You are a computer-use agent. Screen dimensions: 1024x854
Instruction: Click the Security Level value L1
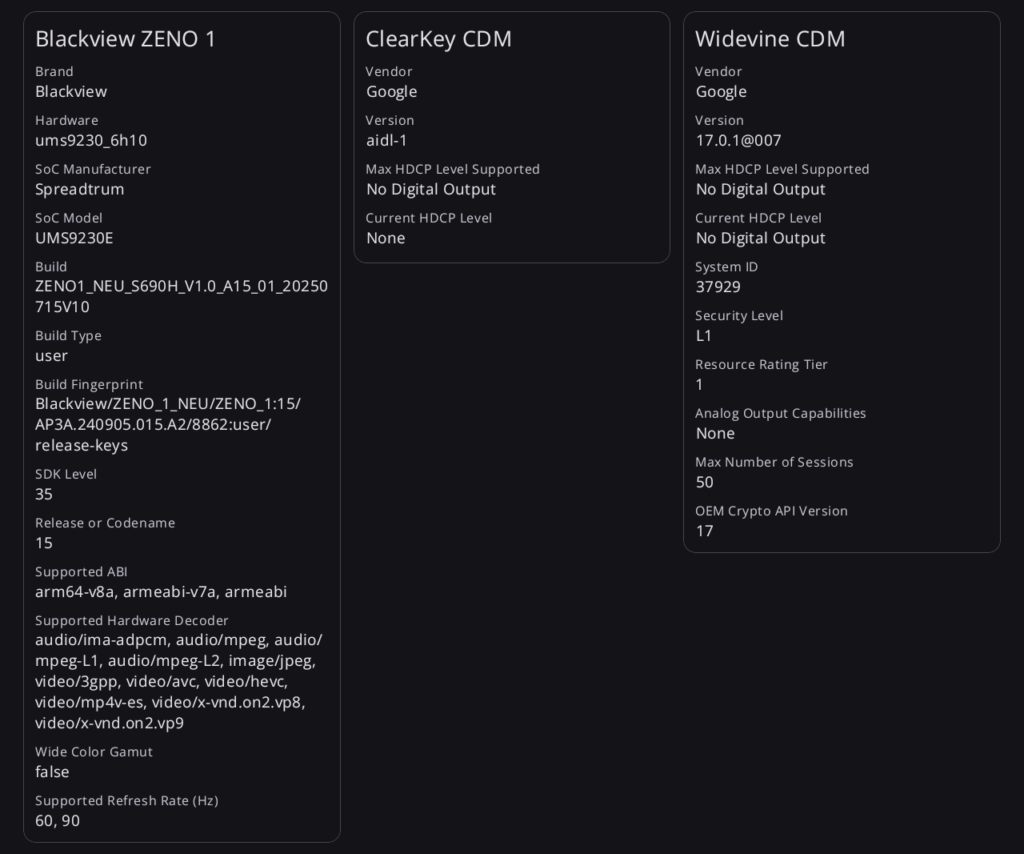pyautogui.click(x=703, y=336)
